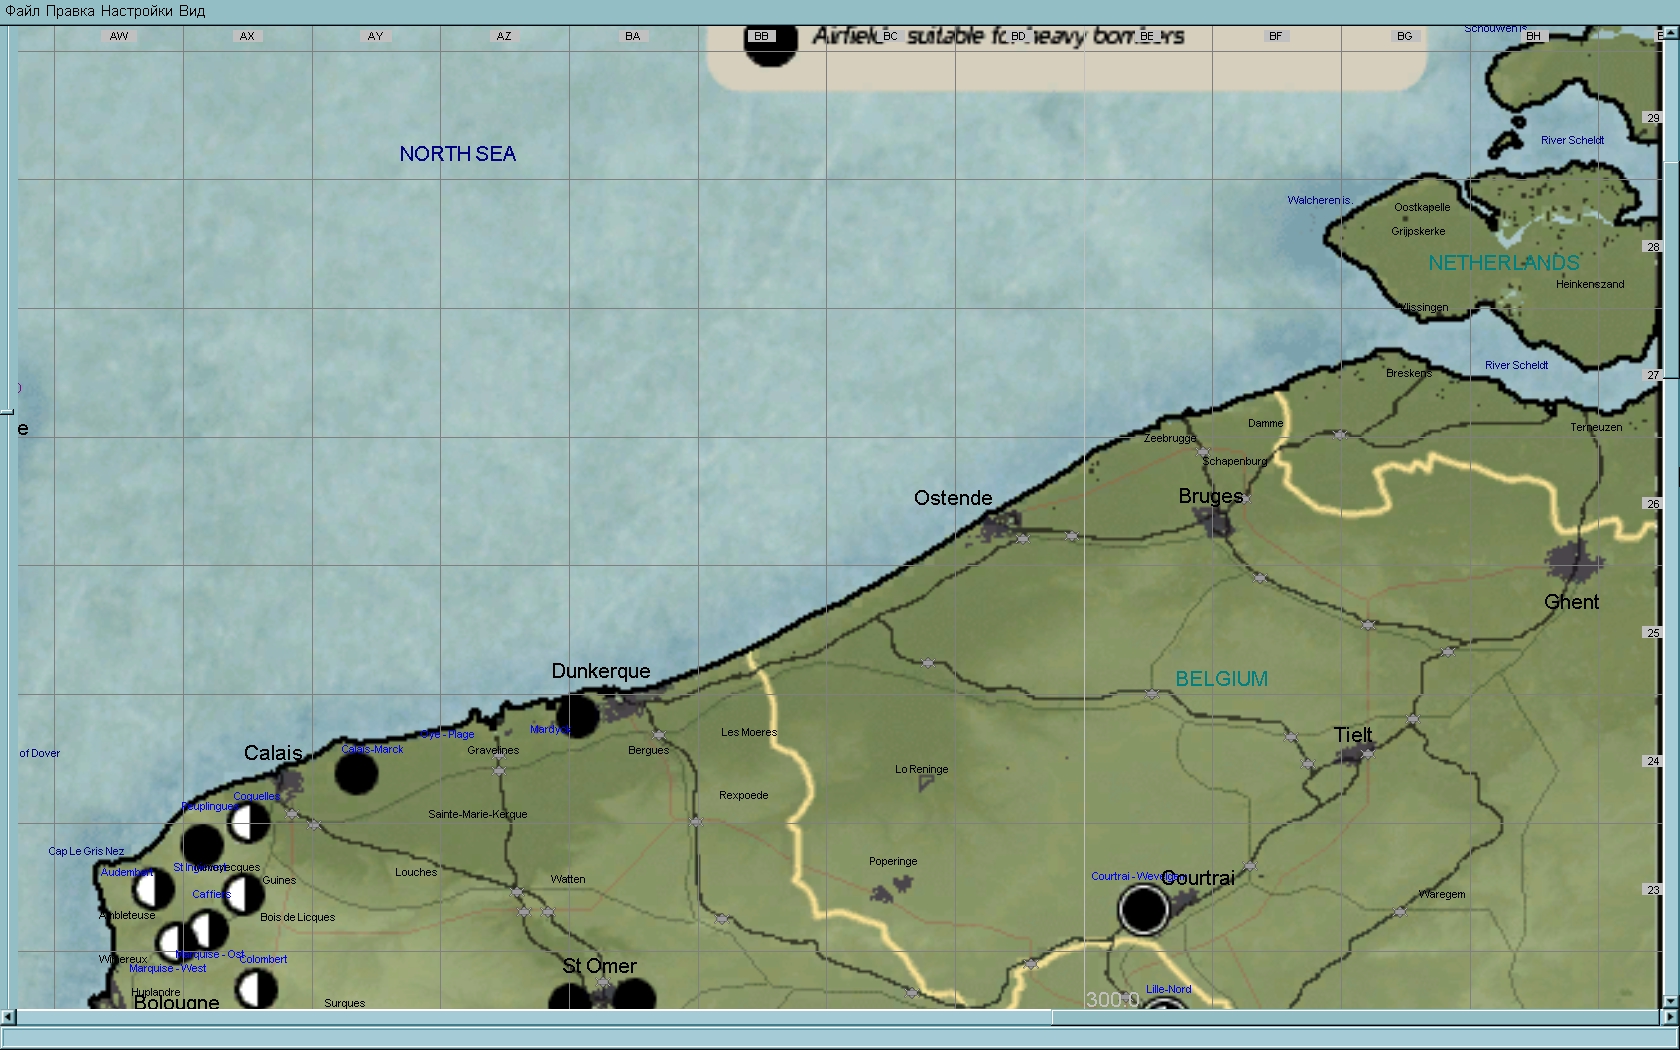Viewport: 1680px width, 1050px height.
Task: Click the Schapenburg label
Action: tap(1235, 461)
